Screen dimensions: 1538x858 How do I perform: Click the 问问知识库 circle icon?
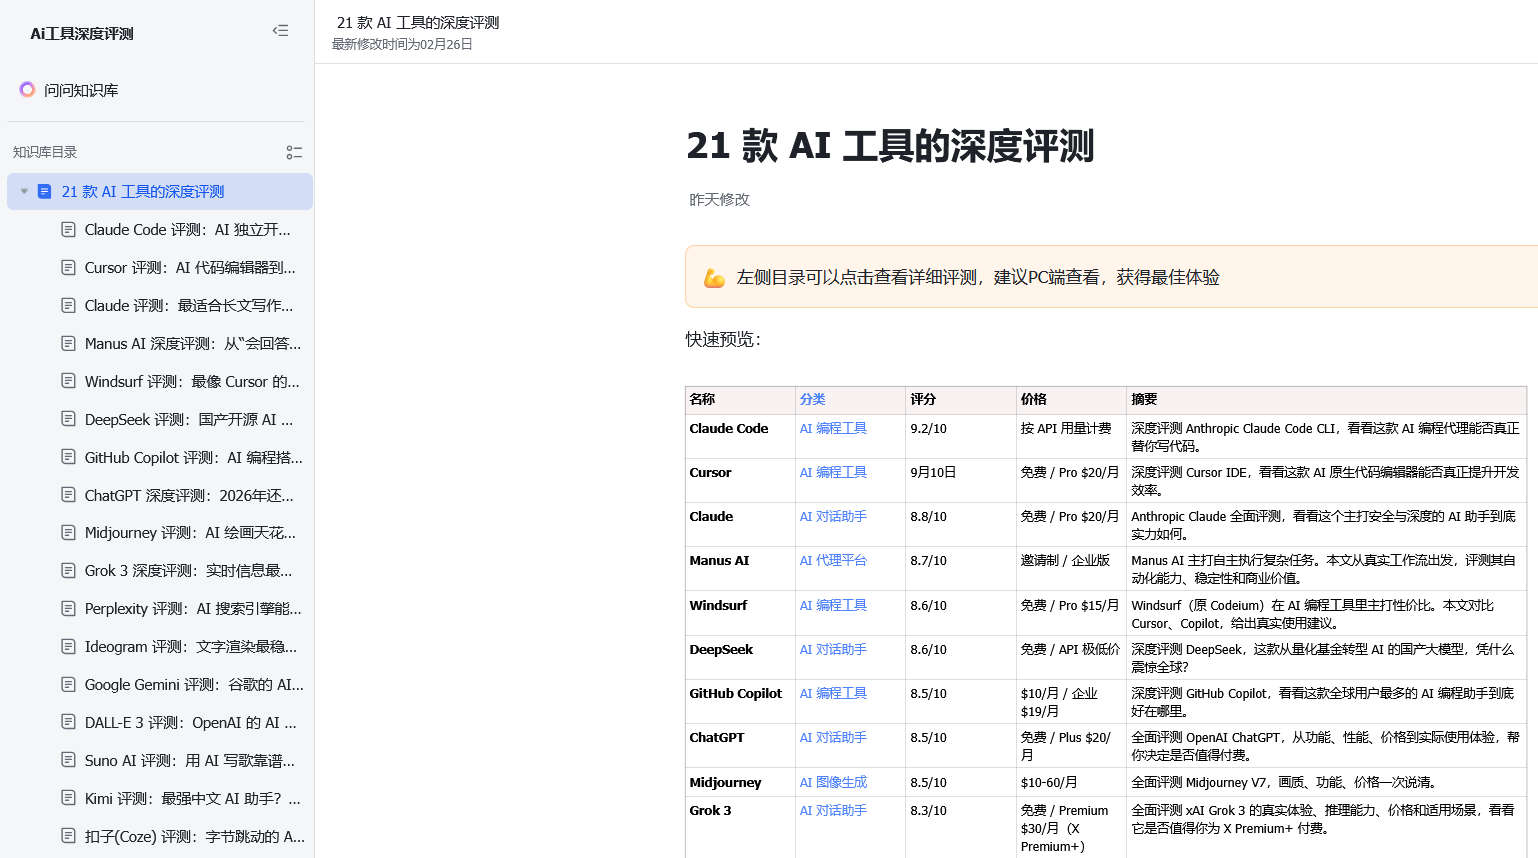click(27, 90)
